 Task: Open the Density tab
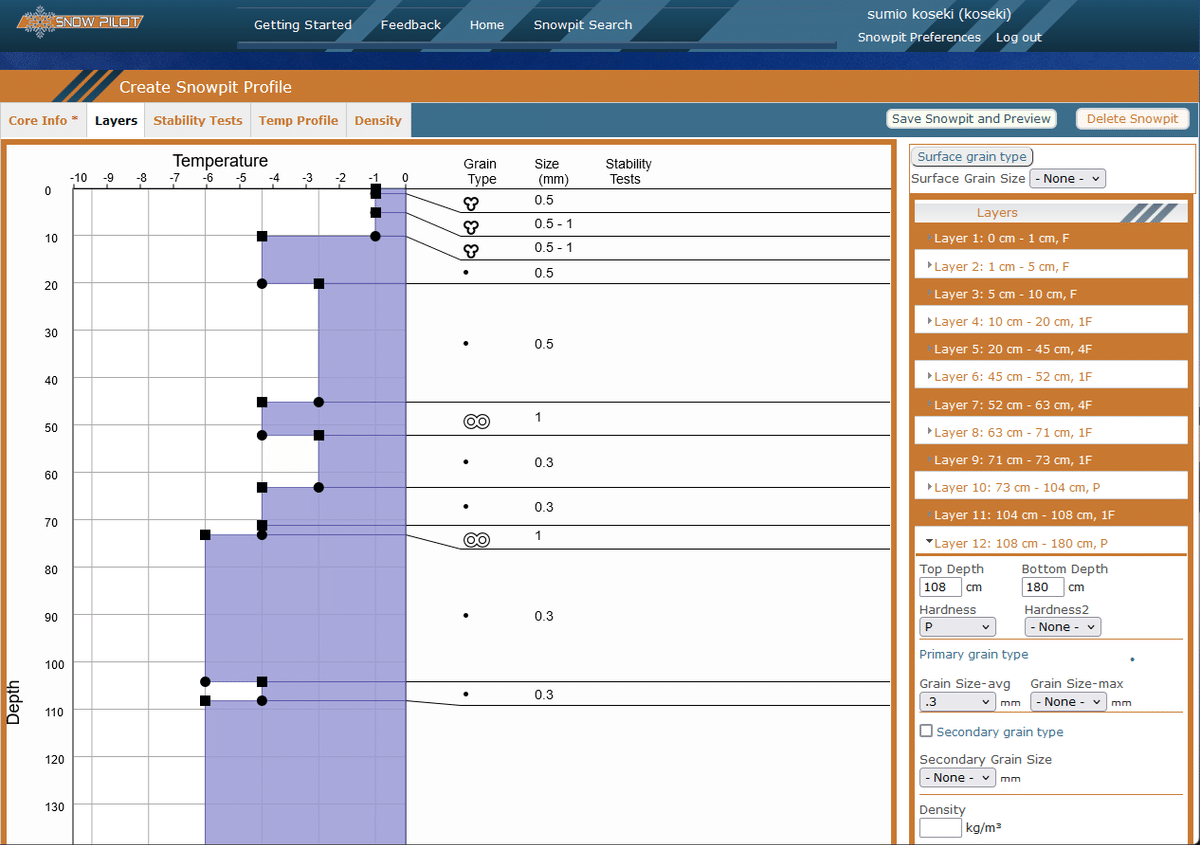click(x=378, y=121)
